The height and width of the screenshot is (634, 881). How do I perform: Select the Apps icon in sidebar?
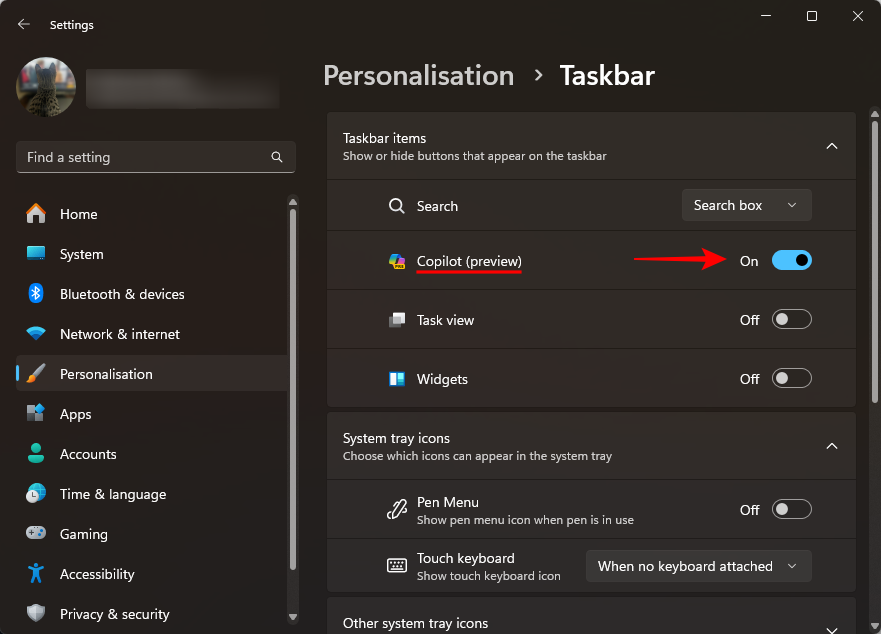36,414
